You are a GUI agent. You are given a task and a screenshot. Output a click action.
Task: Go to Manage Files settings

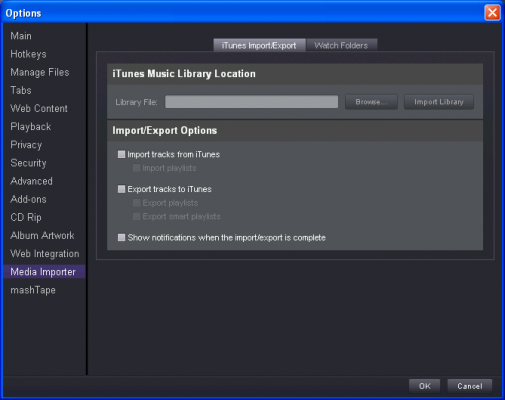click(x=40, y=72)
